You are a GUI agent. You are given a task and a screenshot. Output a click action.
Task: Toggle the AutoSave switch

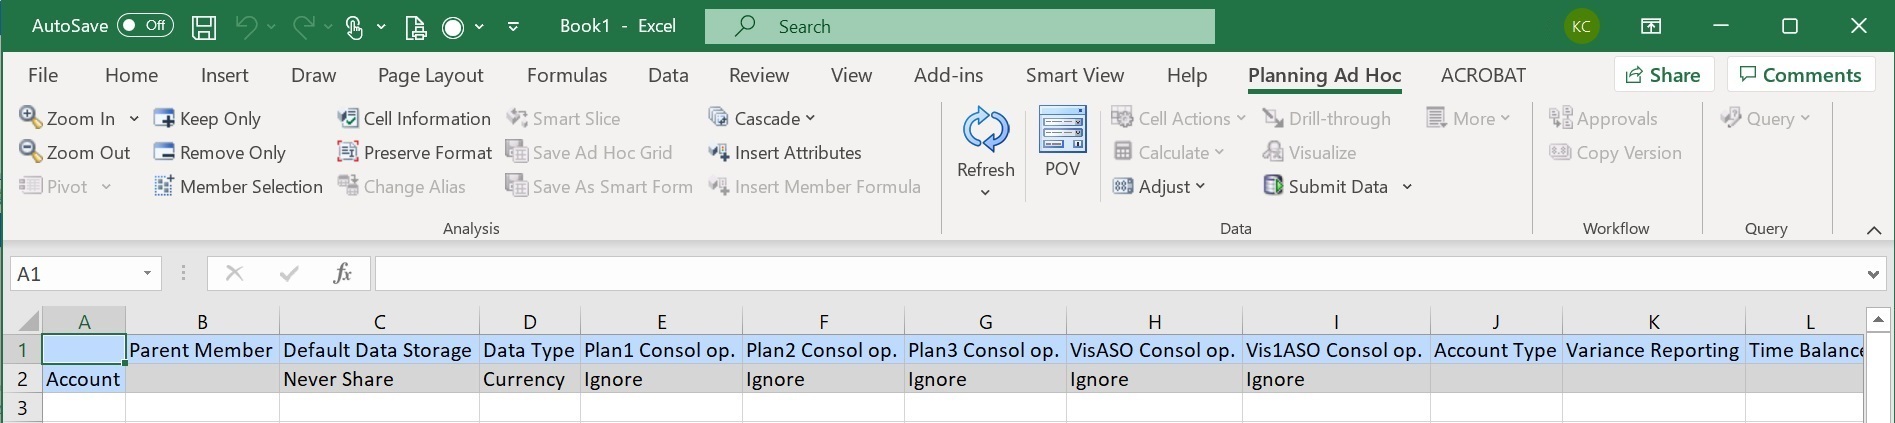[x=145, y=26]
